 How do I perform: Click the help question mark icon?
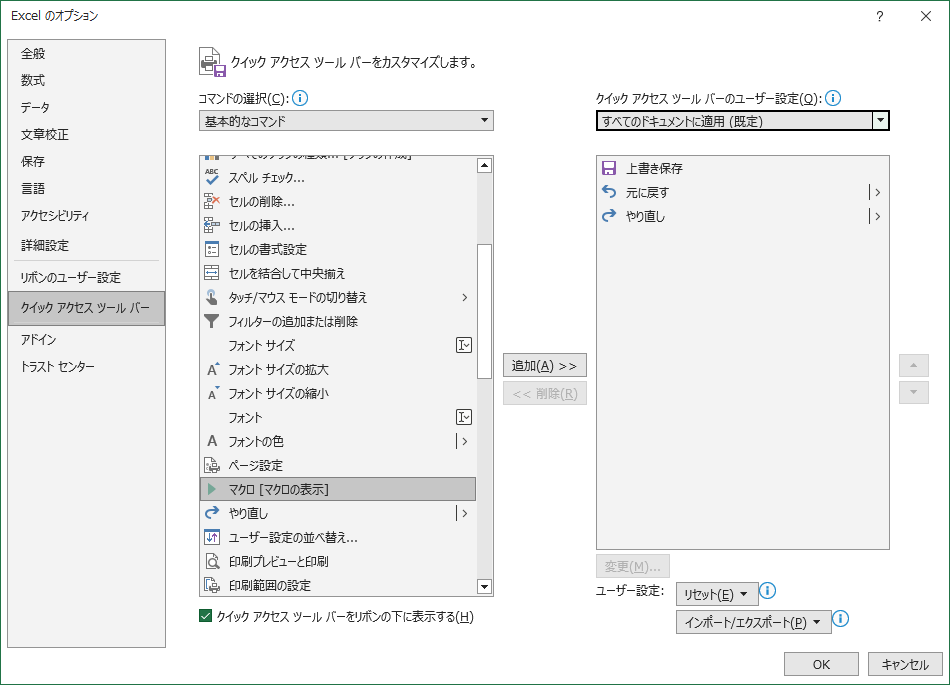[x=880, y=16]
